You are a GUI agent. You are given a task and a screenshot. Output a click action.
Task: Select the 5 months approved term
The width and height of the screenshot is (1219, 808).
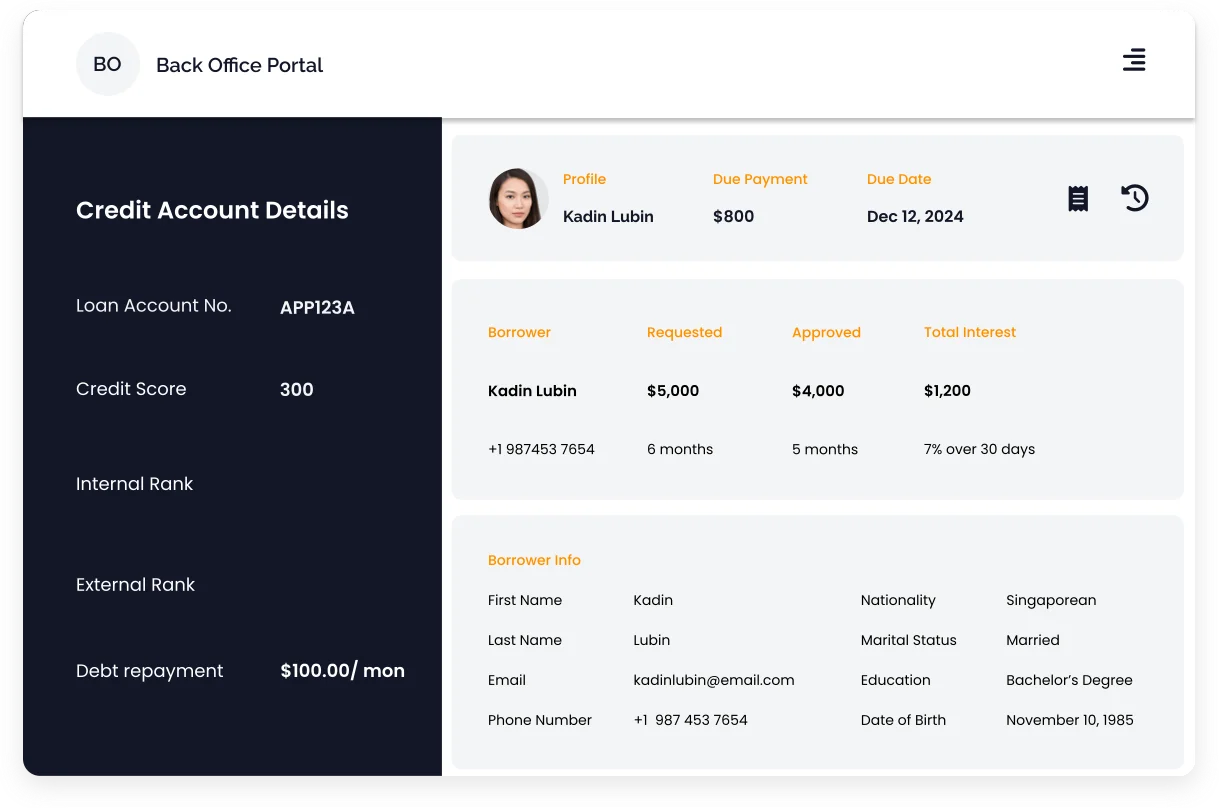coord(825,449)
